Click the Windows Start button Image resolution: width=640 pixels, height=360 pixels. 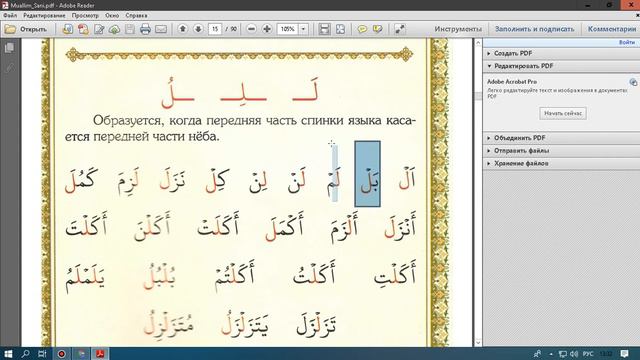coord(8,353)
